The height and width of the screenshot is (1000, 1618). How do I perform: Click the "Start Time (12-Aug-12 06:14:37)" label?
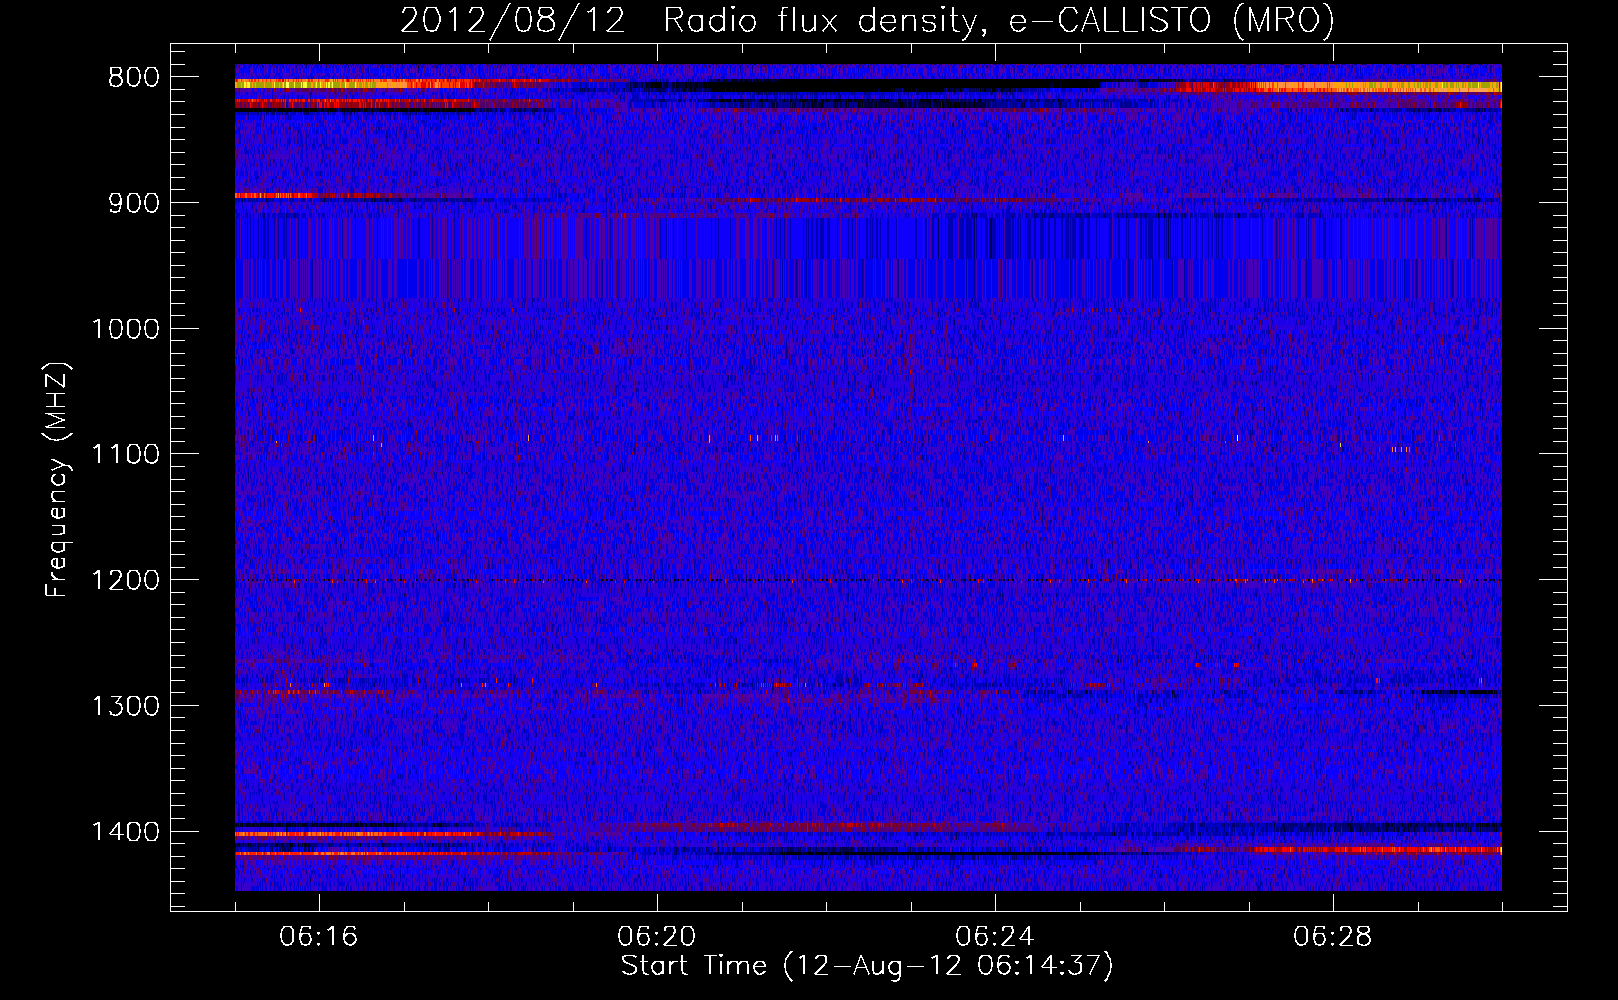click(867, 966)
